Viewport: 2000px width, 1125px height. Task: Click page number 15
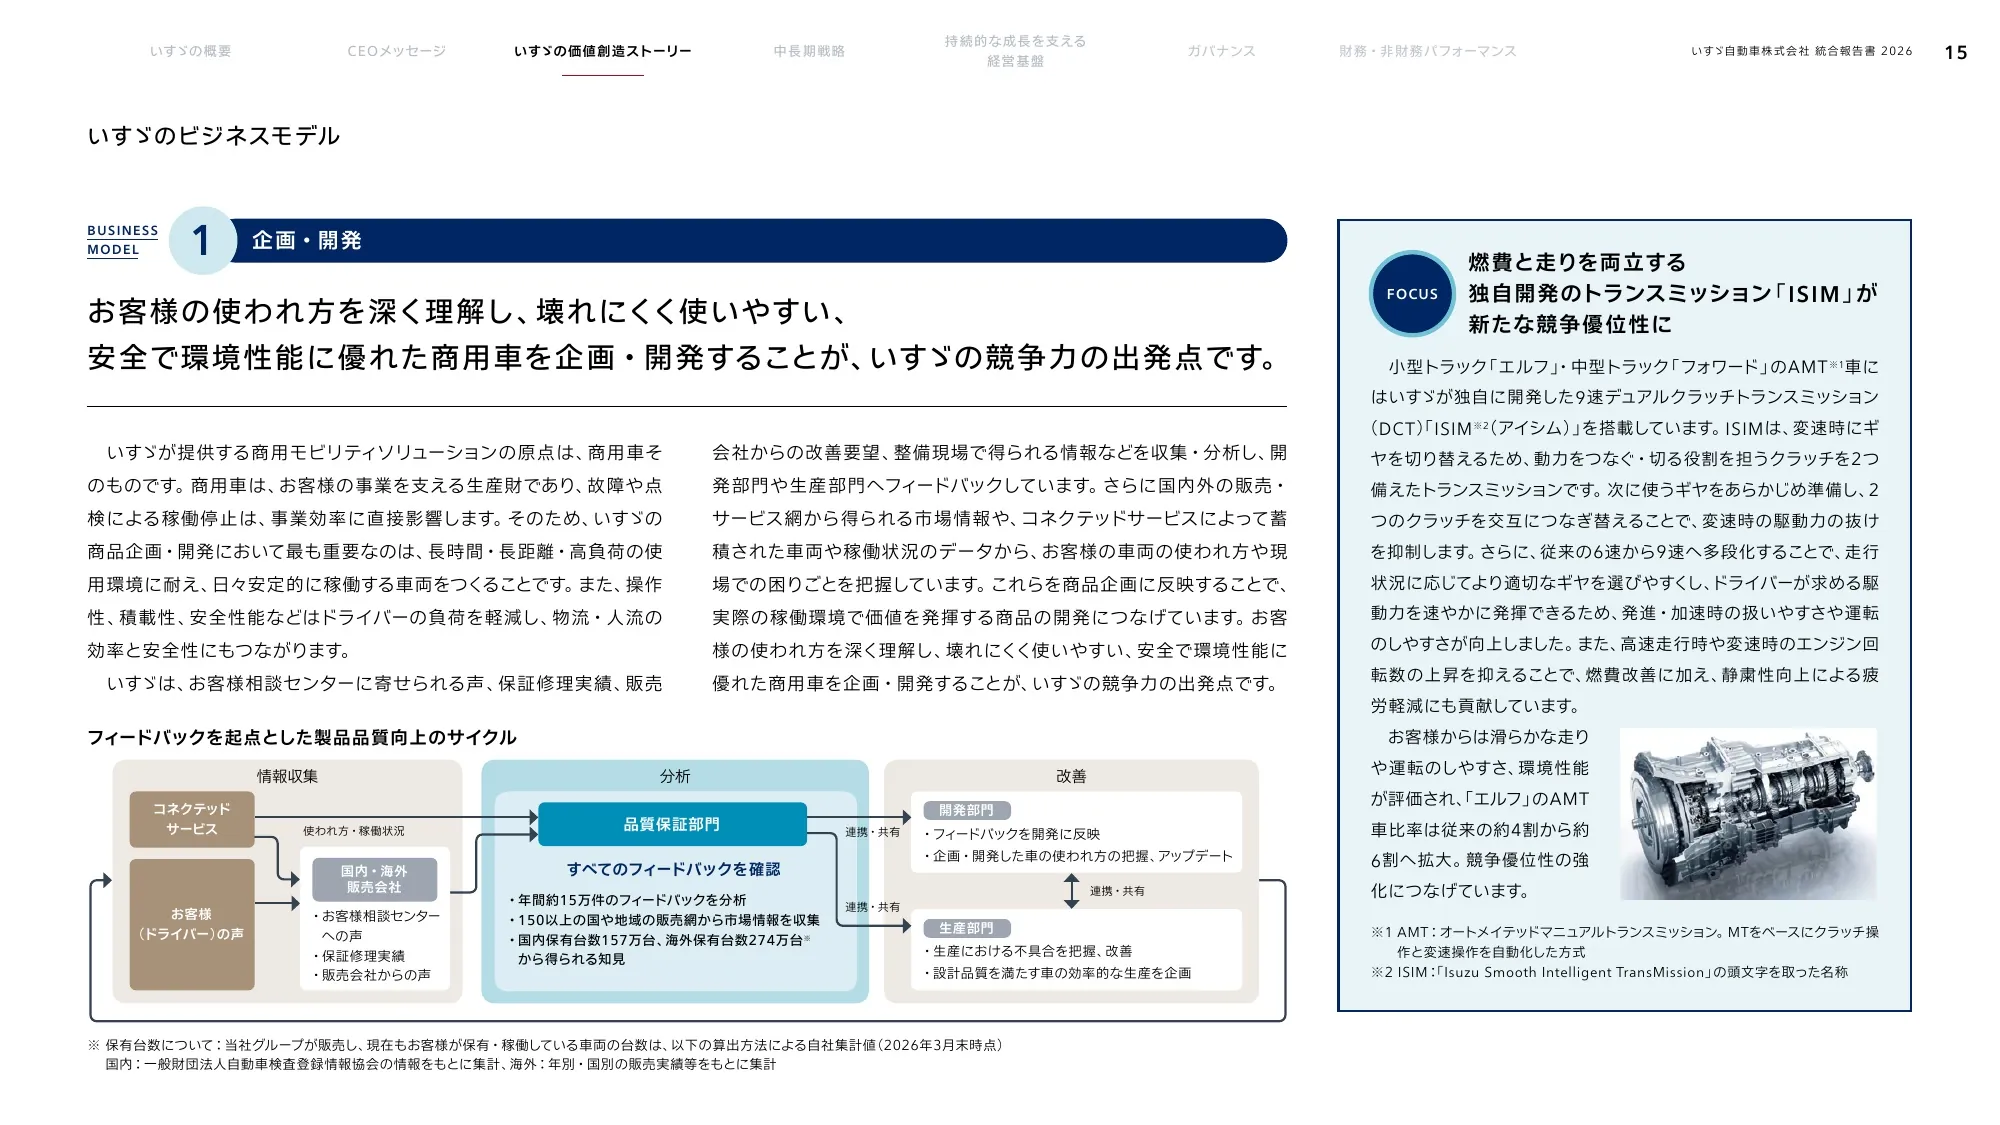click(1956, 52)
